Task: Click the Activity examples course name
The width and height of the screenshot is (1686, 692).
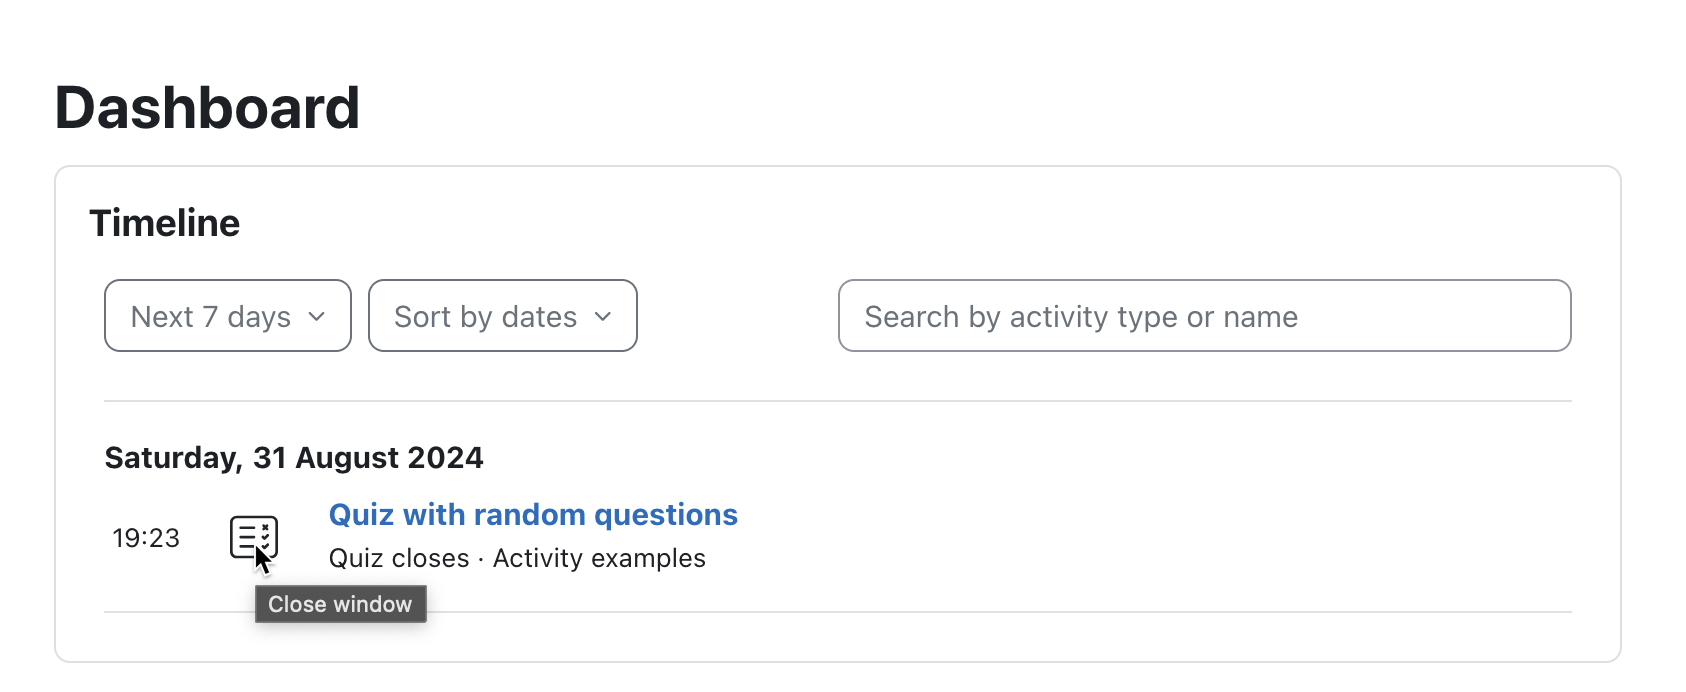Action: pos(599,558)
